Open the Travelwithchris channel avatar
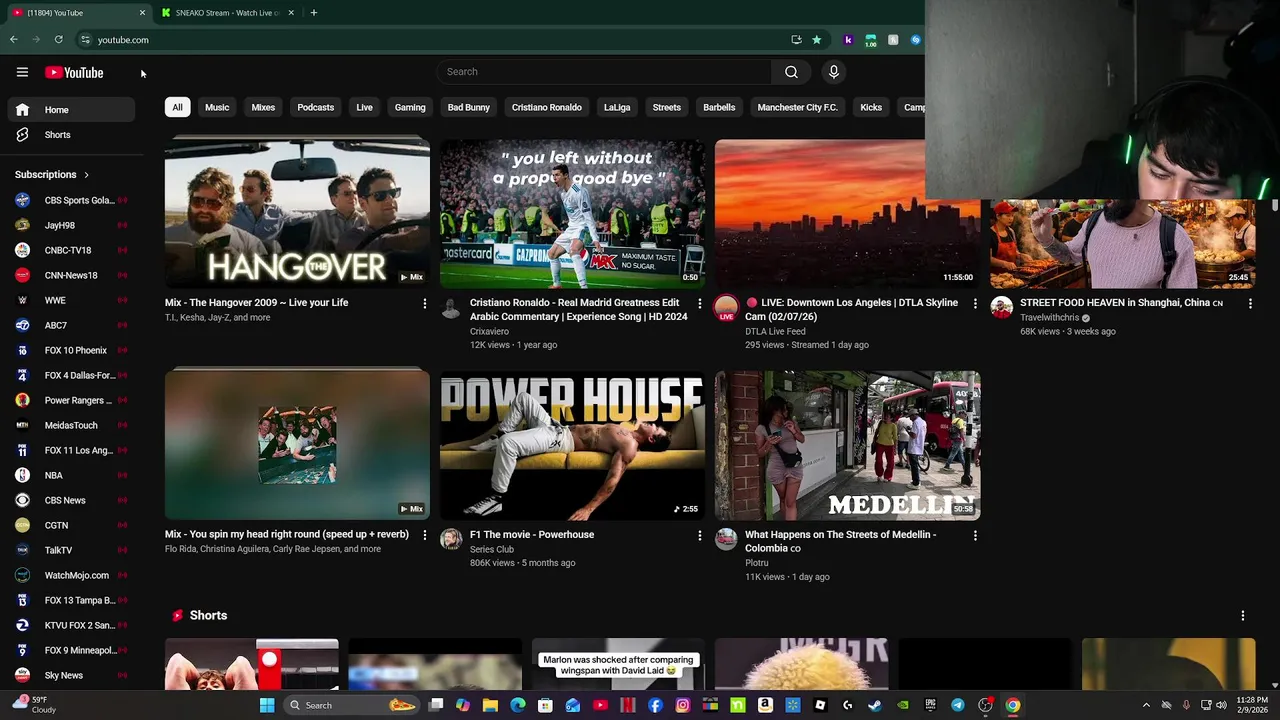This screenshot has height=720, width=1280. click(1001, 308)
